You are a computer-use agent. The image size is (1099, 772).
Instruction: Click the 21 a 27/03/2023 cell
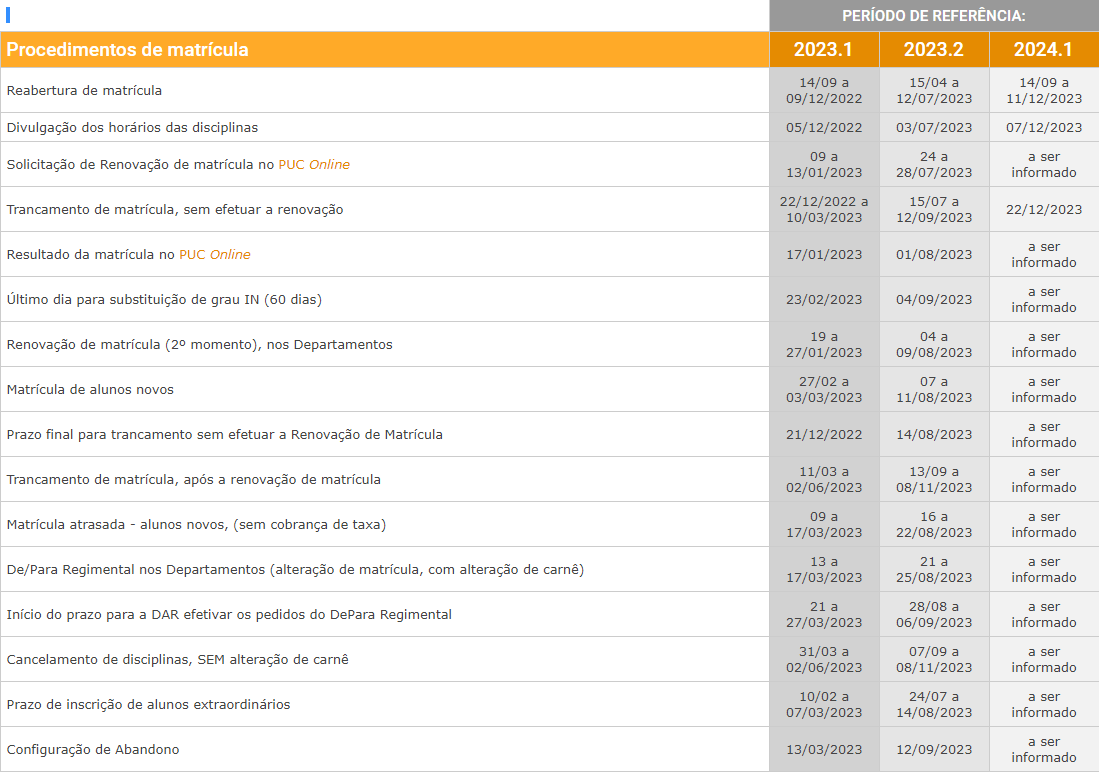point(824,614)
